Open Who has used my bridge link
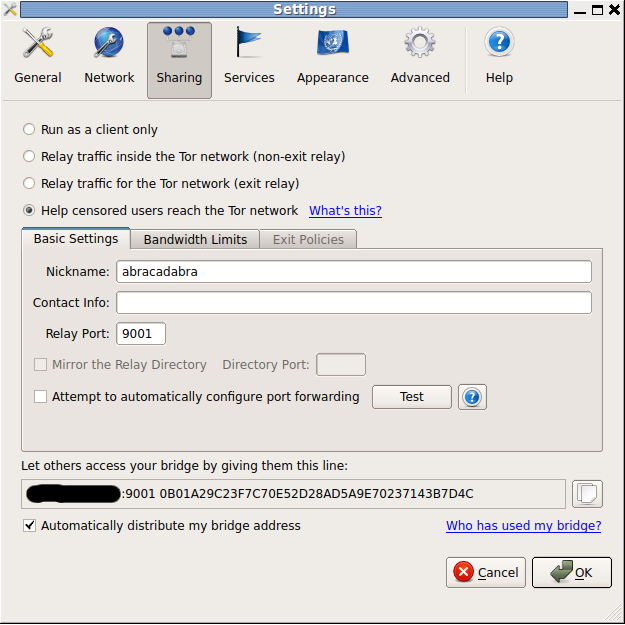The width and height of the screenshot is (625, 625). [523, 526]
